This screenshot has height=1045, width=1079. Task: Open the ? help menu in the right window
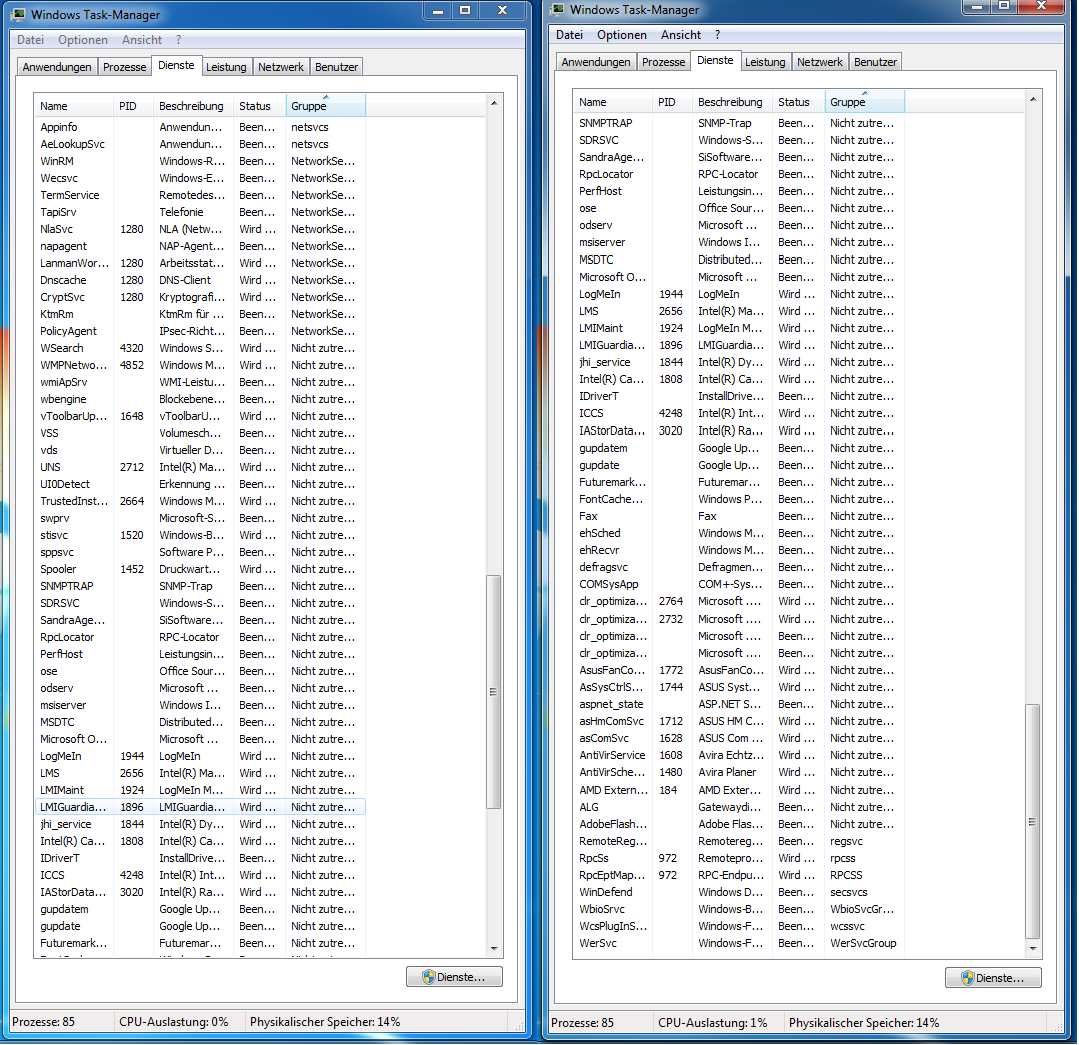coord(717,35)
